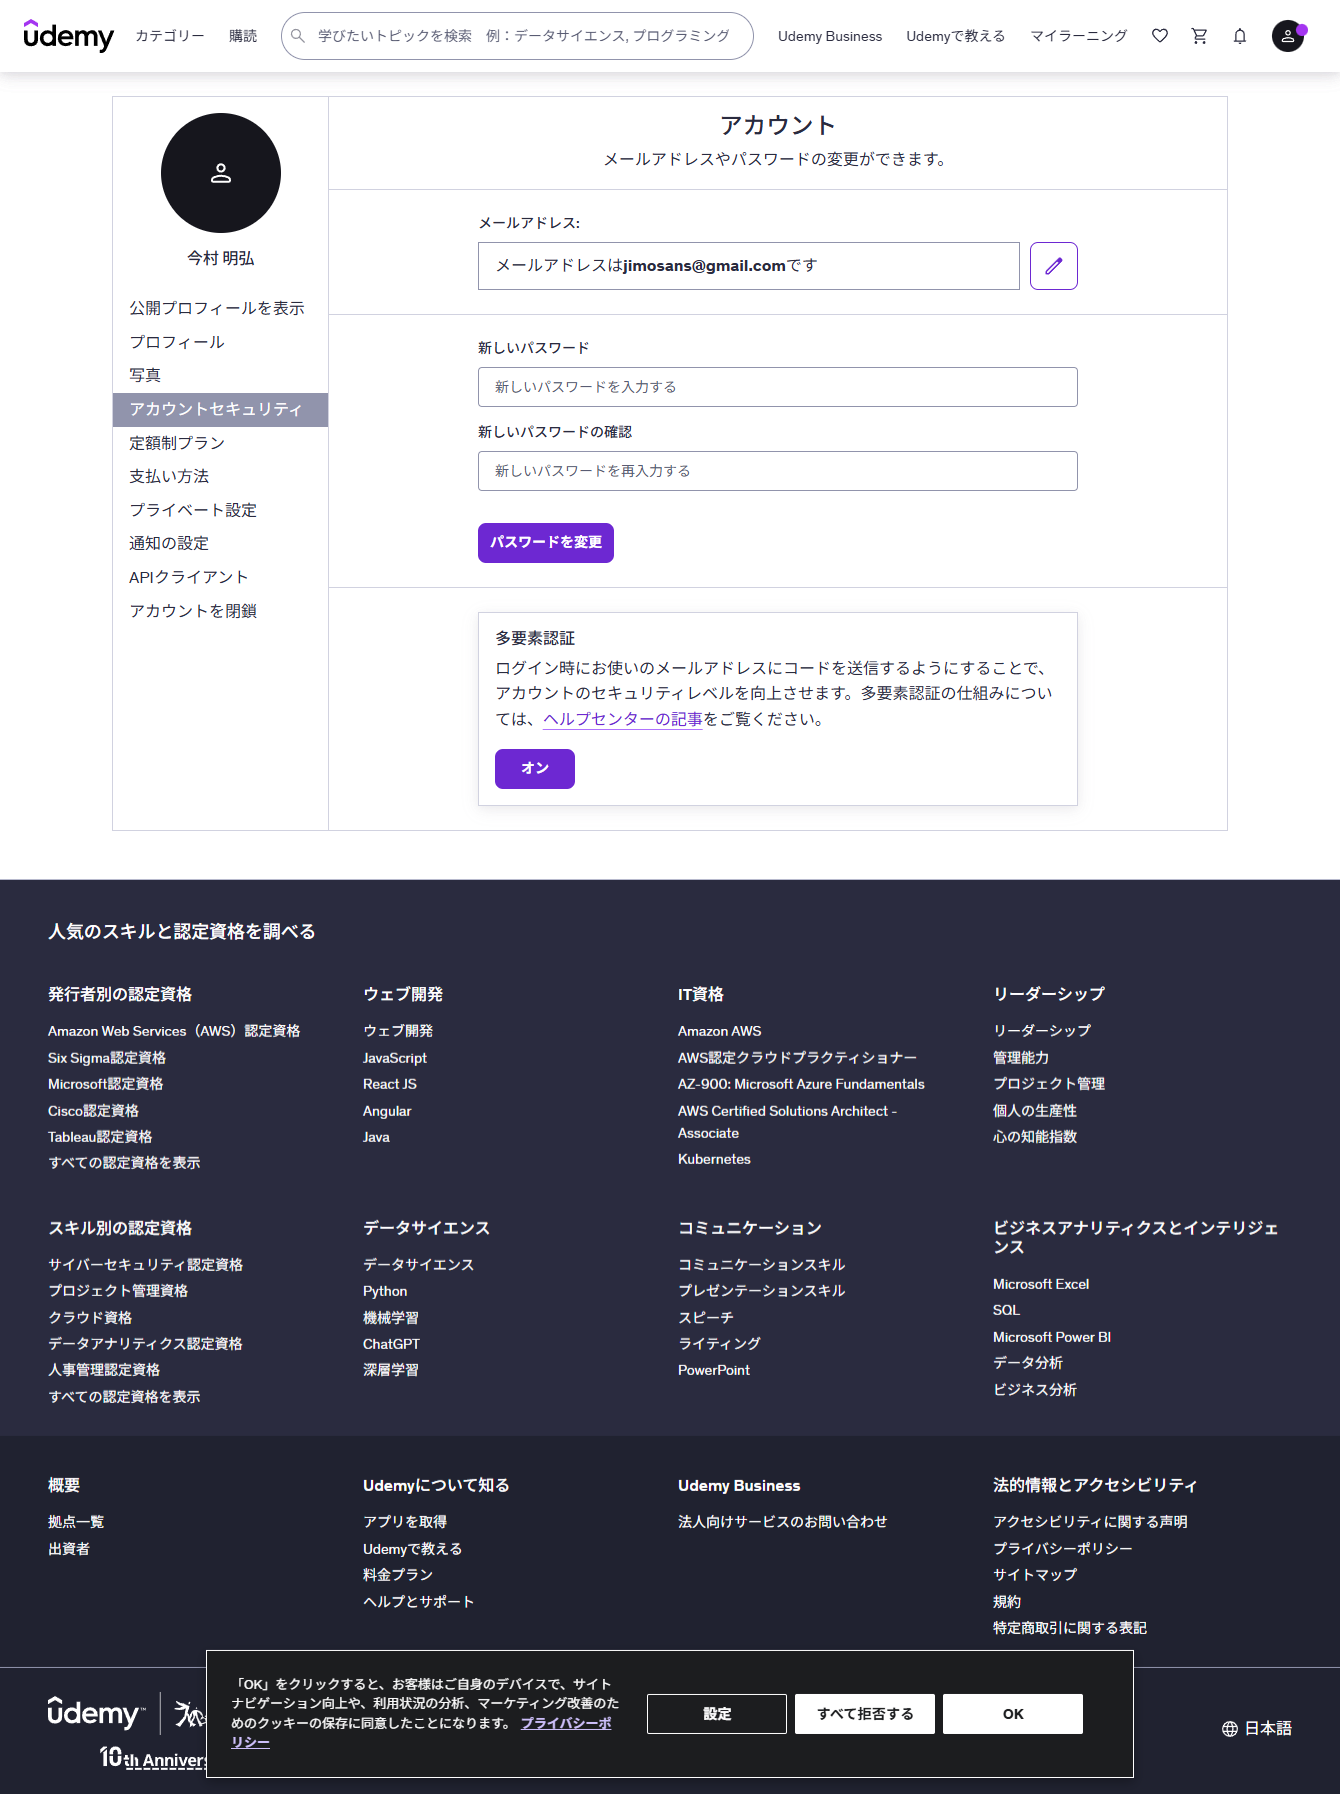Open アカウントを閉鎖 in the sidebar

point(193,611)
